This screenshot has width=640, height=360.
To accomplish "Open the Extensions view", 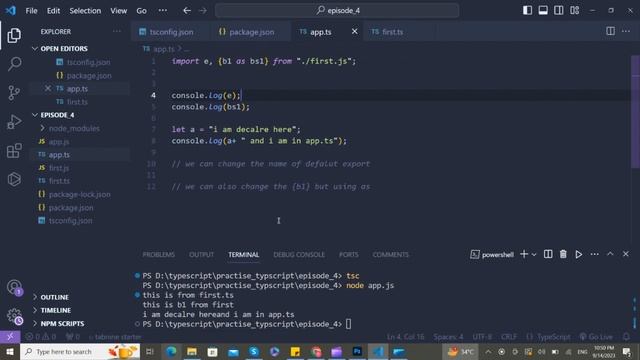I will coord(14,151).
